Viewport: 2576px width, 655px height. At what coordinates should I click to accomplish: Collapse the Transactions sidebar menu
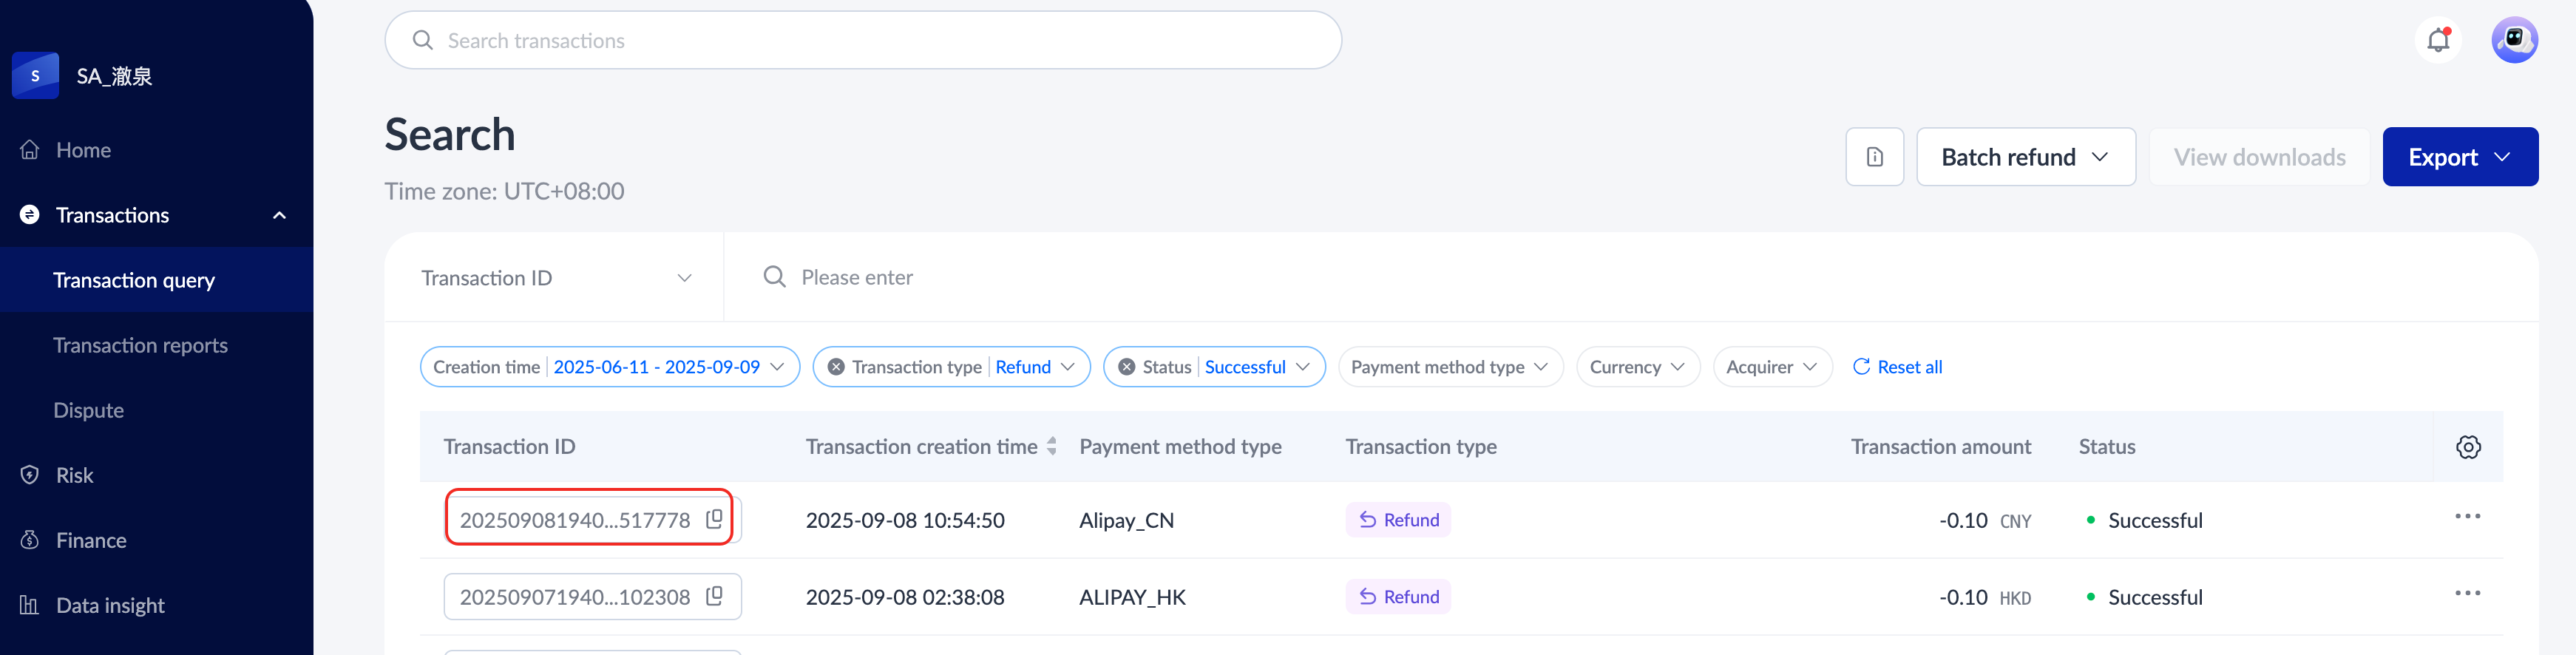(x=279, y=215)
